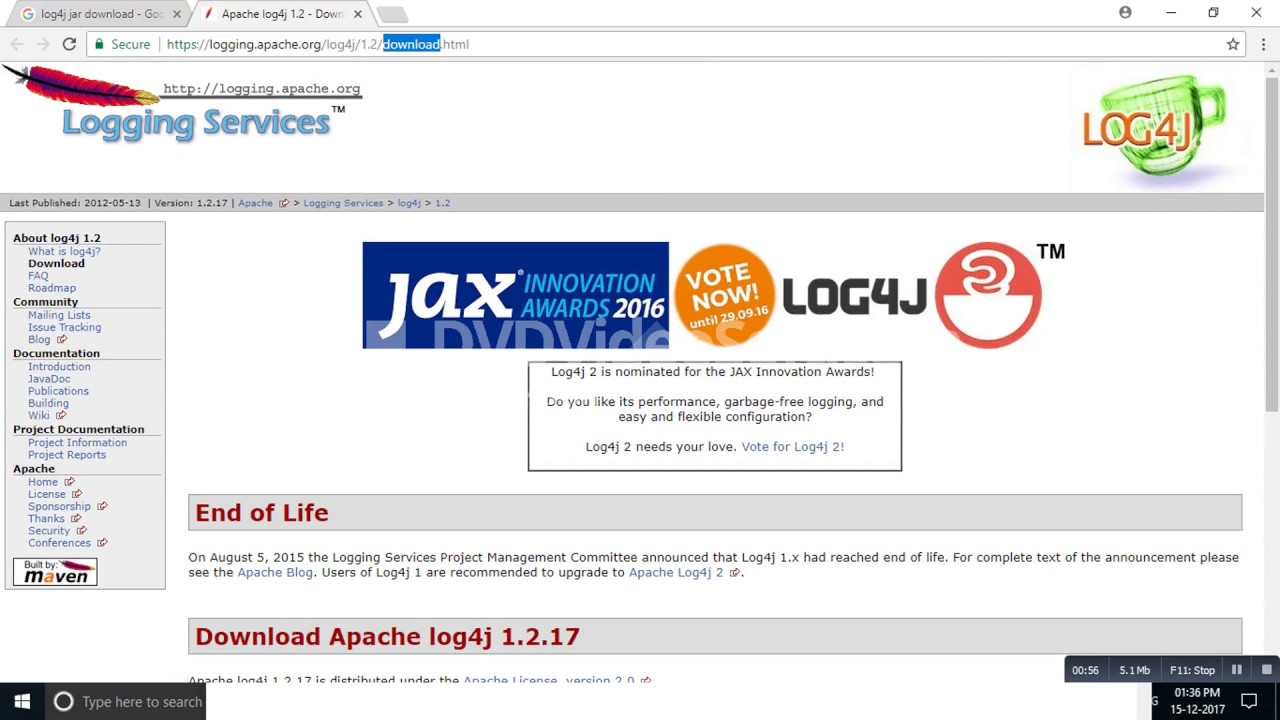
Task: Click the external-link icon beside Wiki
Action: click(x=61, y=415)
